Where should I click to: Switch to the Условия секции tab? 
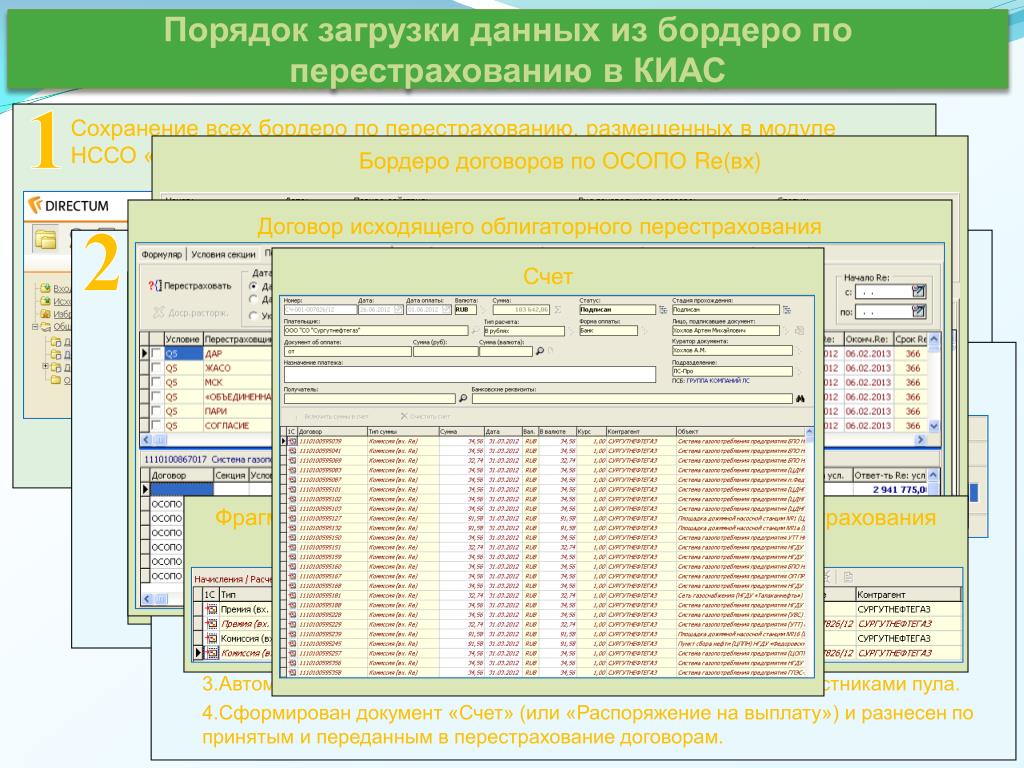tap(223, 254)
